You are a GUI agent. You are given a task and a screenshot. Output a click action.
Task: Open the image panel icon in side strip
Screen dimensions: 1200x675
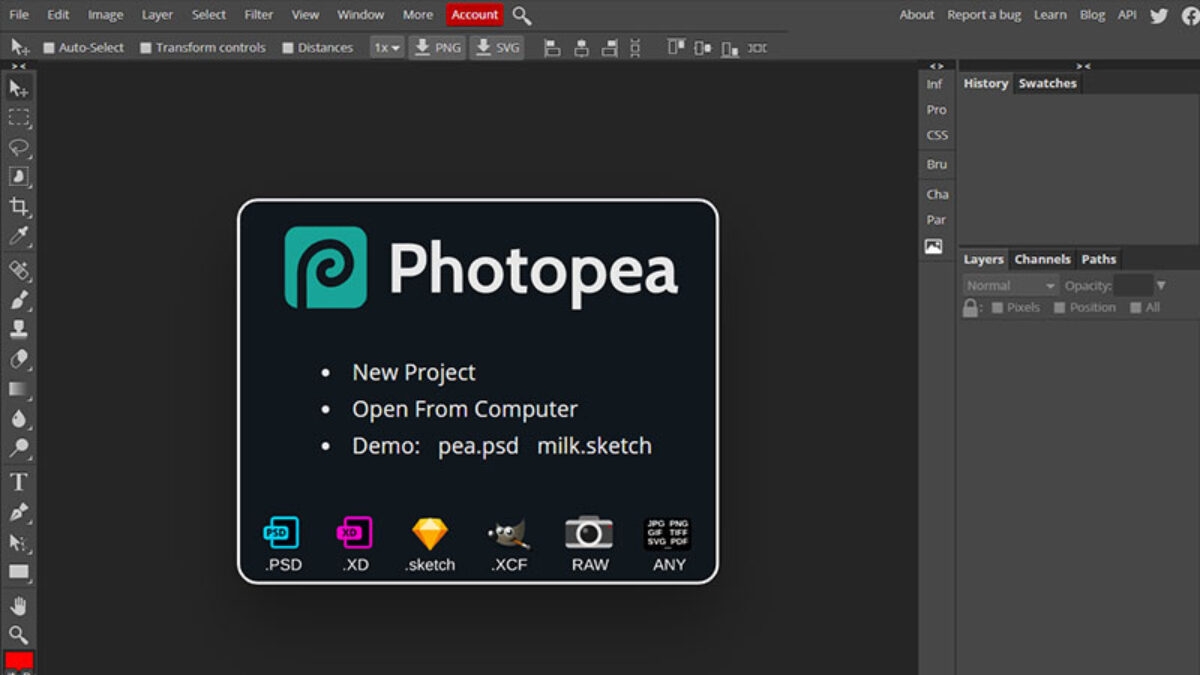tap(934, 246)
